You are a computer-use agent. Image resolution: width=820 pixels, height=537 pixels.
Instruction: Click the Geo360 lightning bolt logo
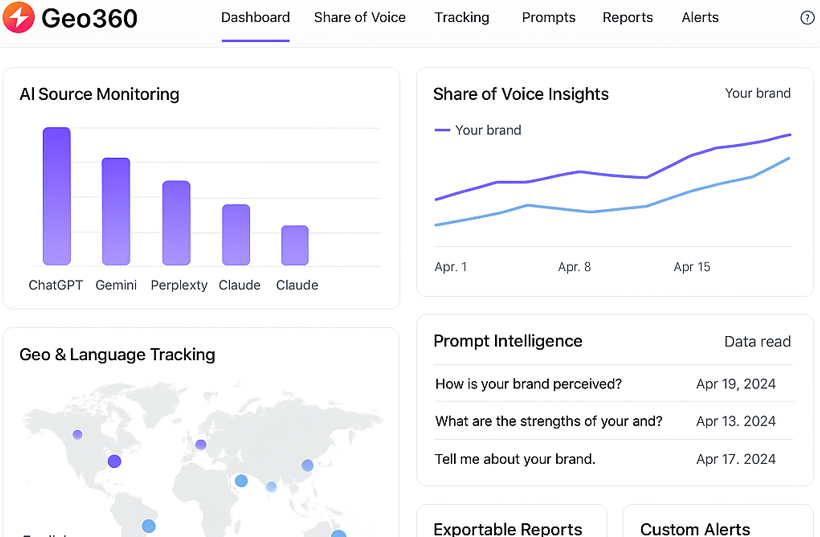19,17
